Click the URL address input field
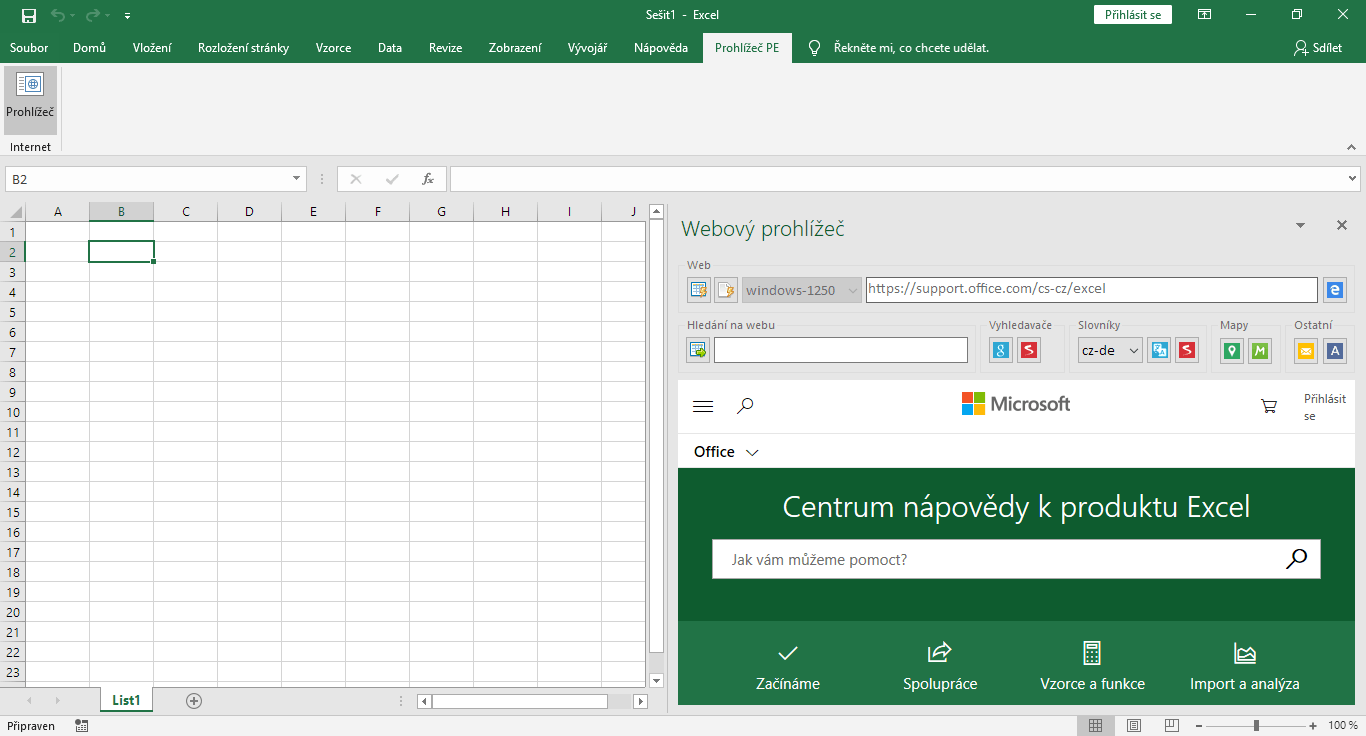This screenshot has width=1366, height=736. coord(1092,289)
